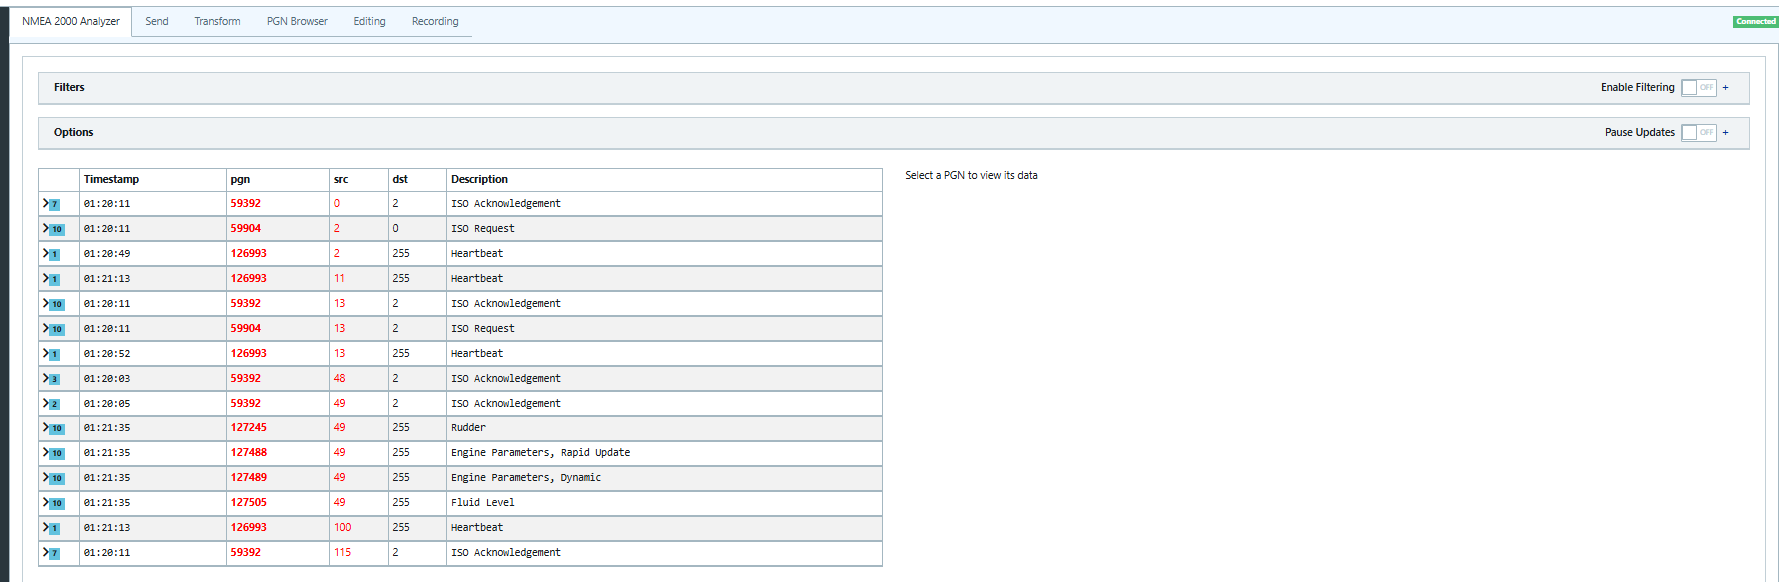
Task: Click 'Select a PGN to view its data' text
Action: point(971,175)
